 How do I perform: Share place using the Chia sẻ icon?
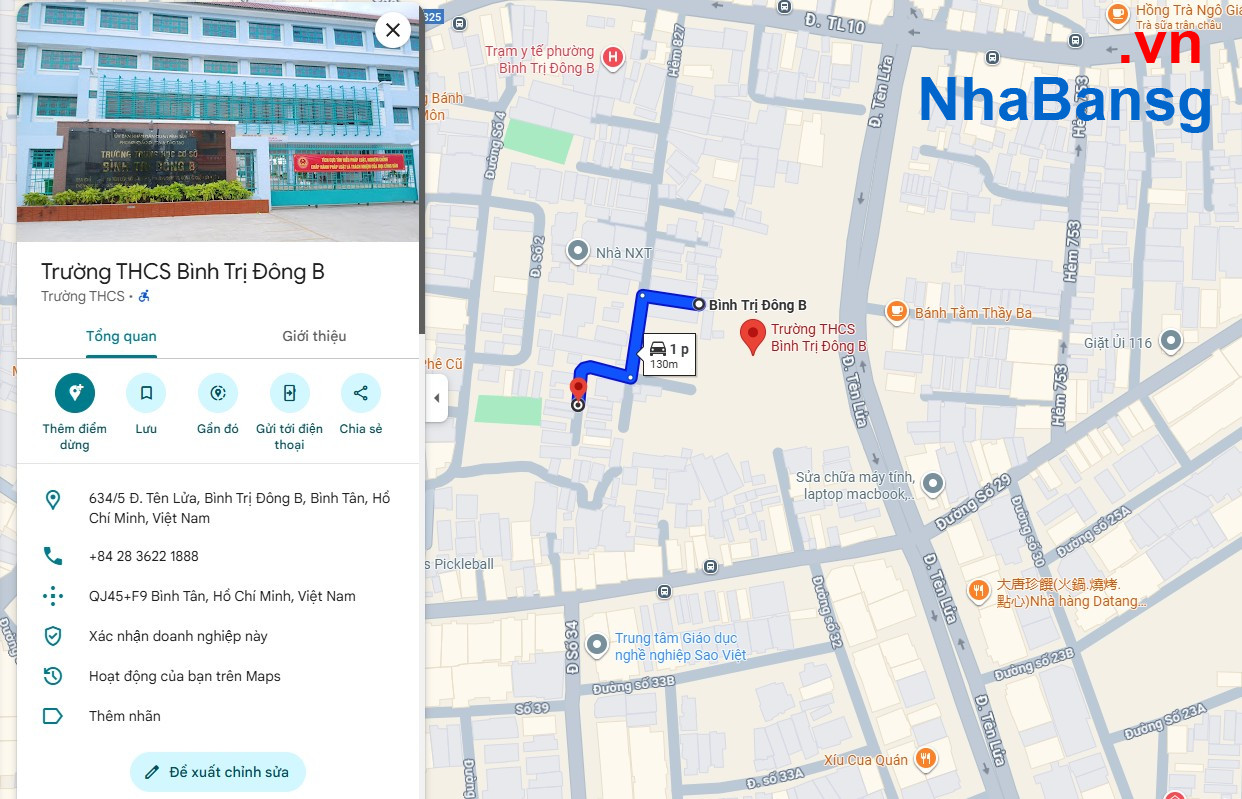361,393
